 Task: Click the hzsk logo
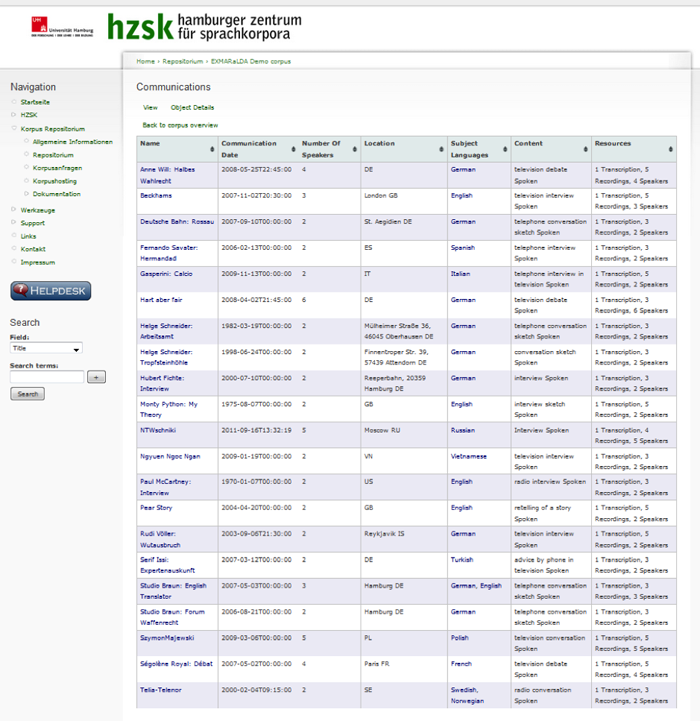tap(204, 27)
